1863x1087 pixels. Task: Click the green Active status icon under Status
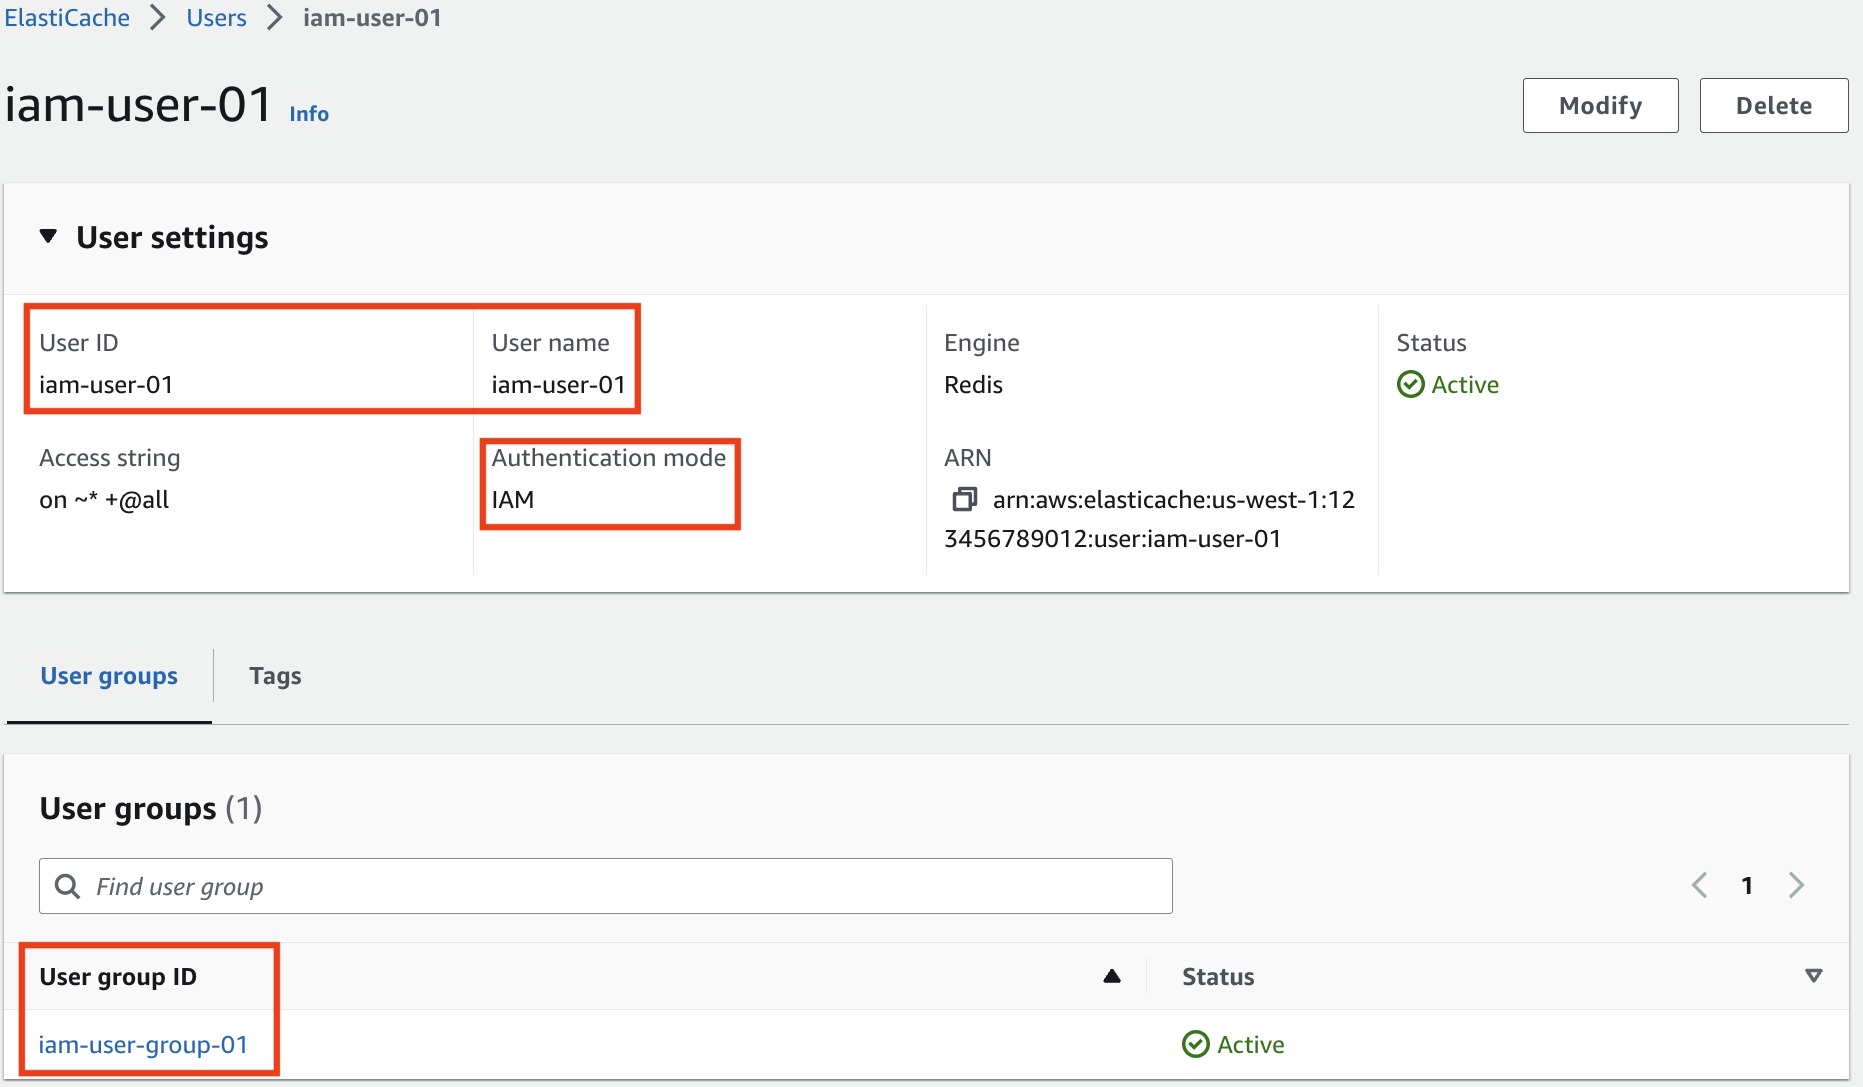(1410, 384)
